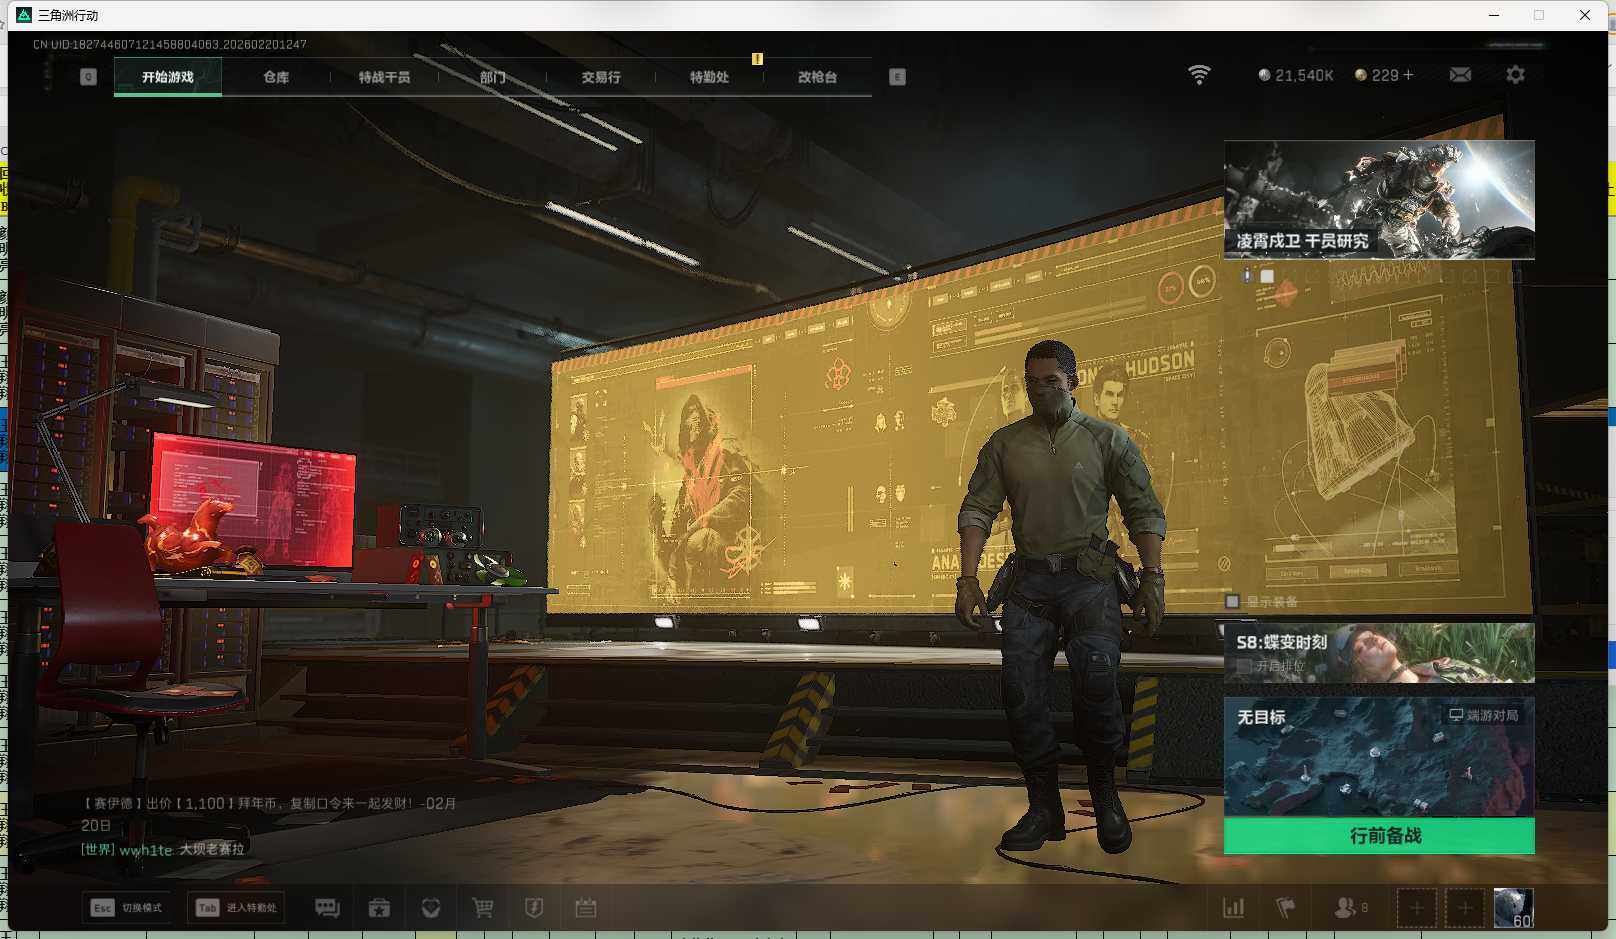Enable the 开启排位 checkbox

pos(1244,665)
